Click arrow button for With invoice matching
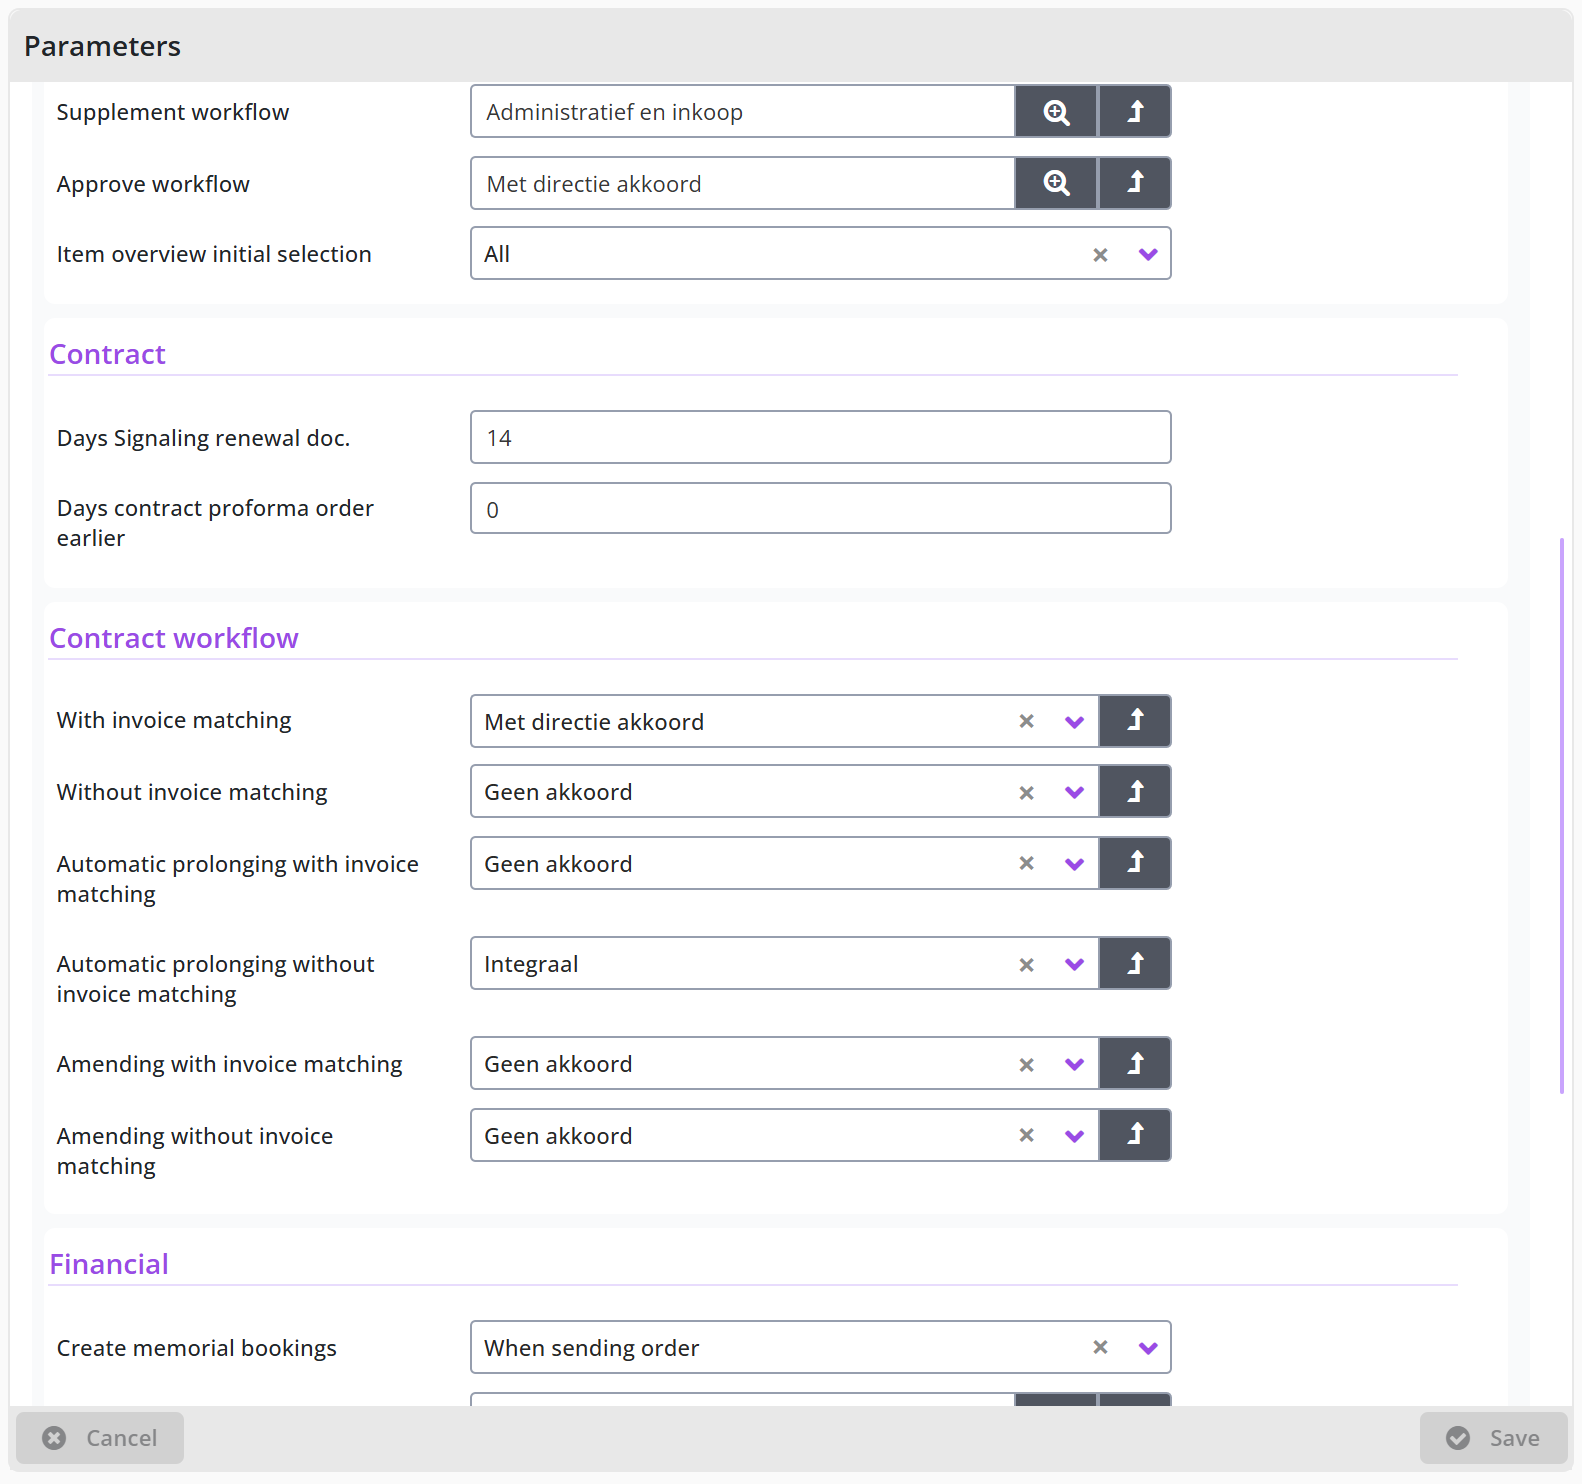This screenshot has height=1484, width=1582. 1135,721
